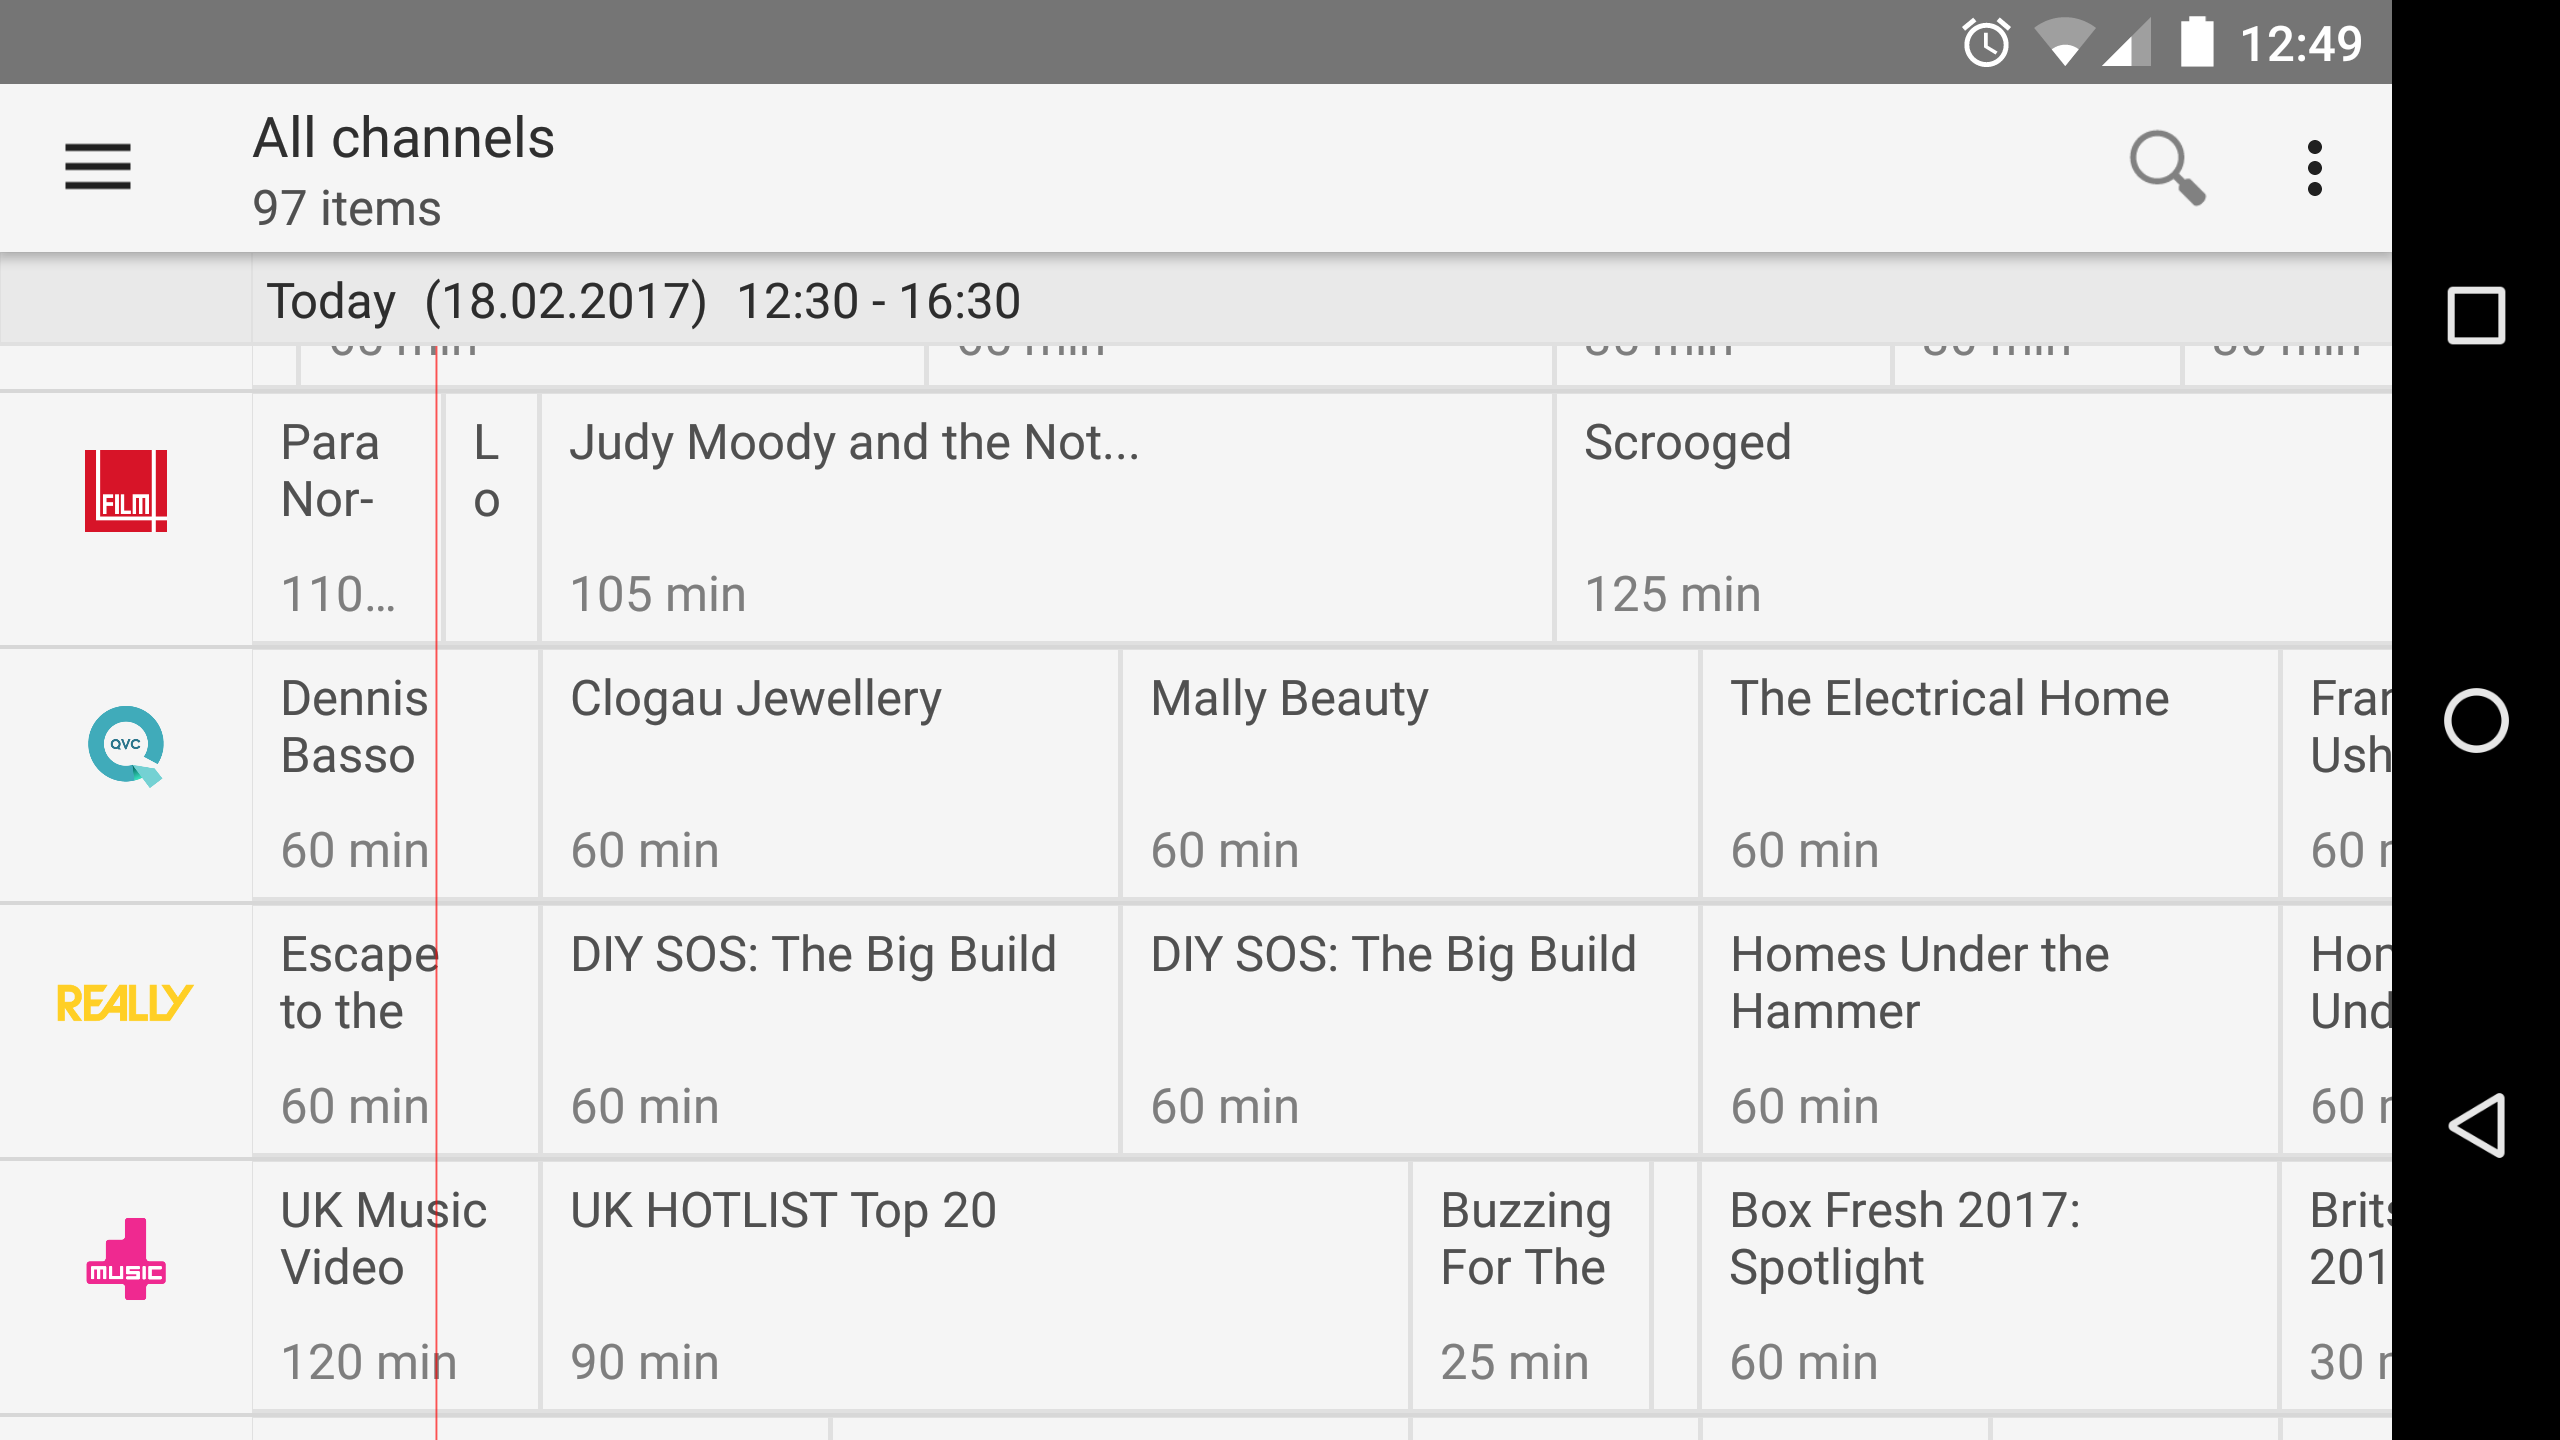Select the Music Plus channel icon
Viewport: 2560px width, 1440px height.
(125, 1261)
